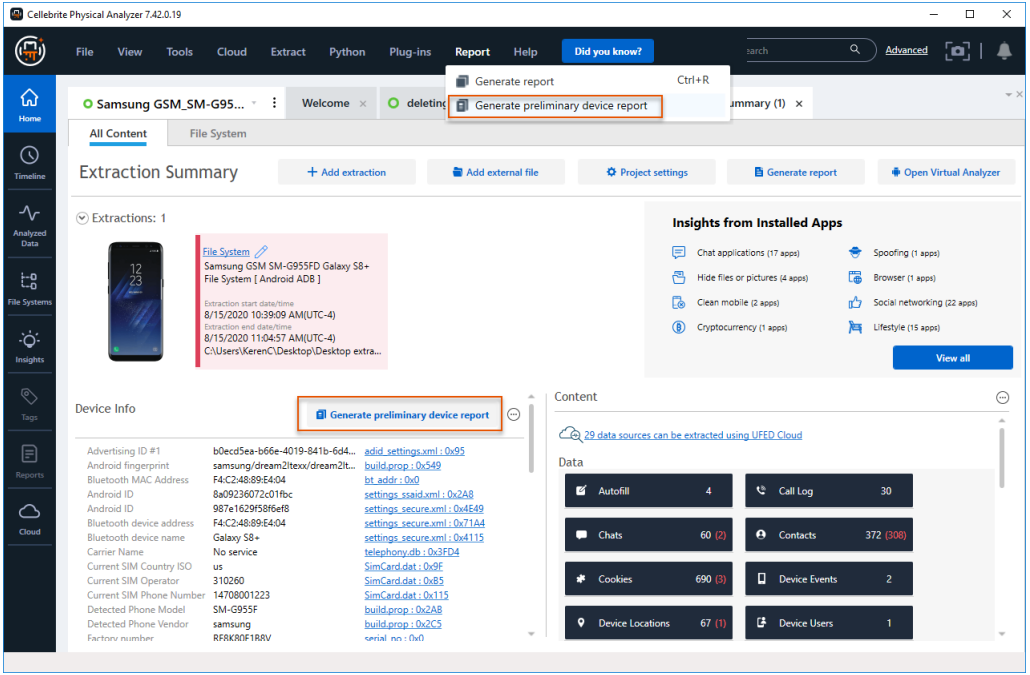The height and width of the screenshot is (675, 1030).
Task: Open Project settings
Action: pyautogui.click(x=647, y=172)
